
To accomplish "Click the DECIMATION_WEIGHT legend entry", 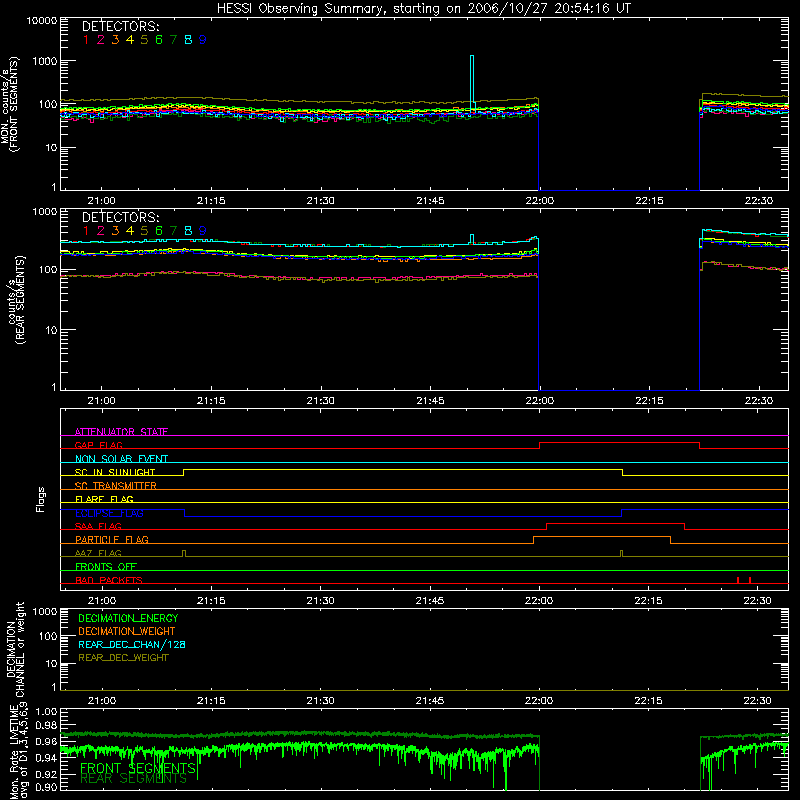I will 127,631.
